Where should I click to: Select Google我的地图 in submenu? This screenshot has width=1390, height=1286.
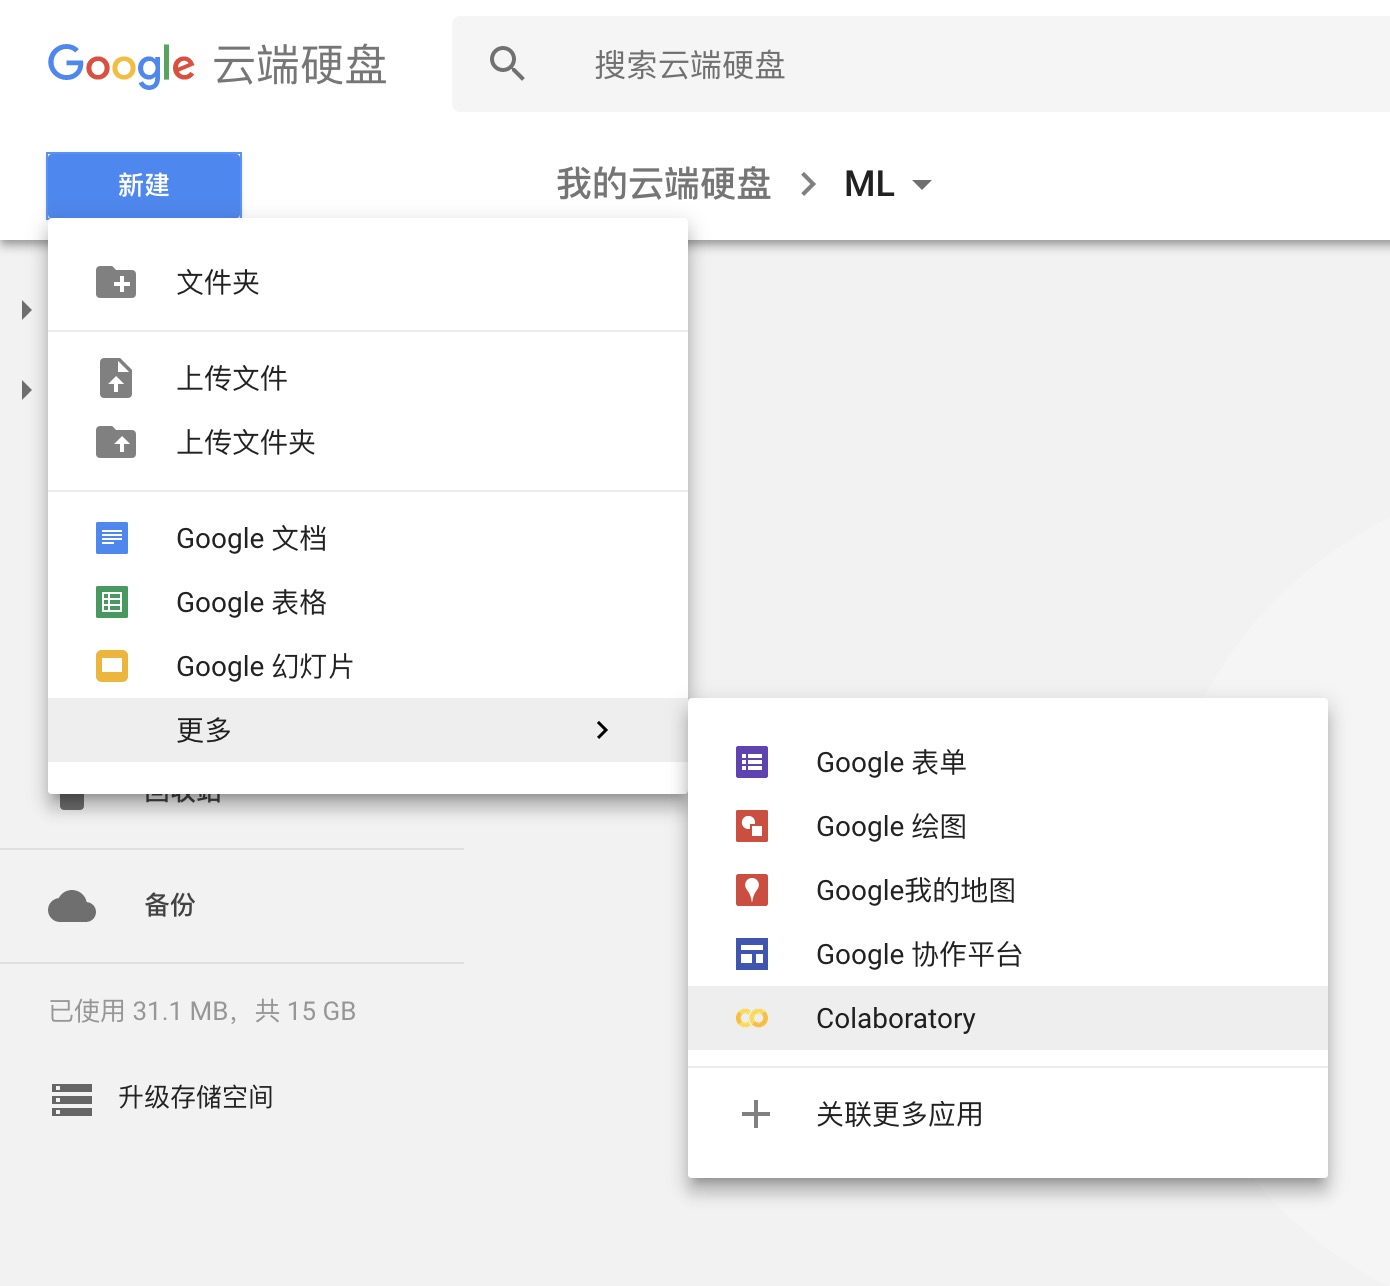coord(1008,890)
